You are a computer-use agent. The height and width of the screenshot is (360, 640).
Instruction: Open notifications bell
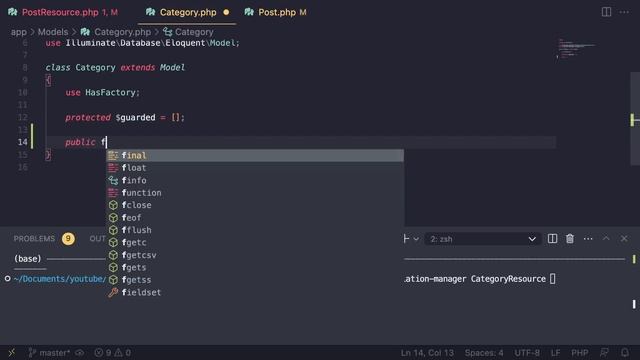click(624, 353)
